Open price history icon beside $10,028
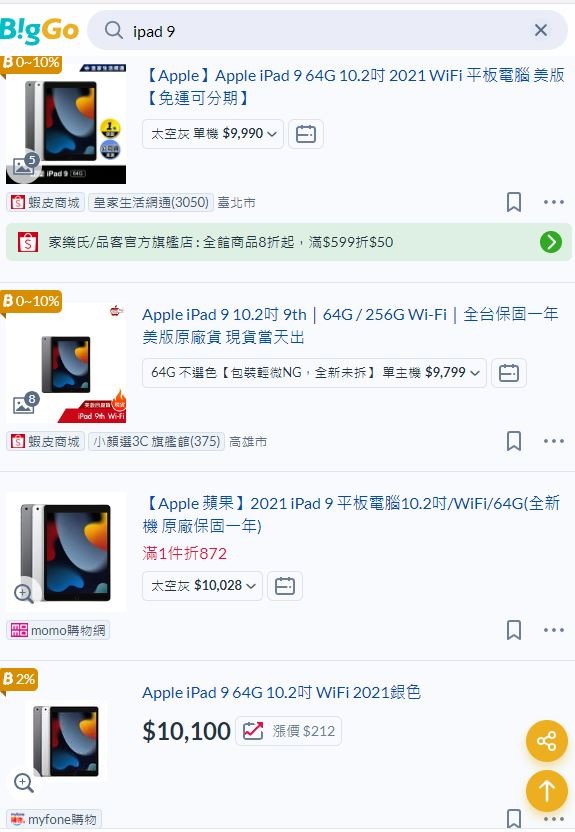575x832 pixels. pyautogui.click(x=285, y=586)
